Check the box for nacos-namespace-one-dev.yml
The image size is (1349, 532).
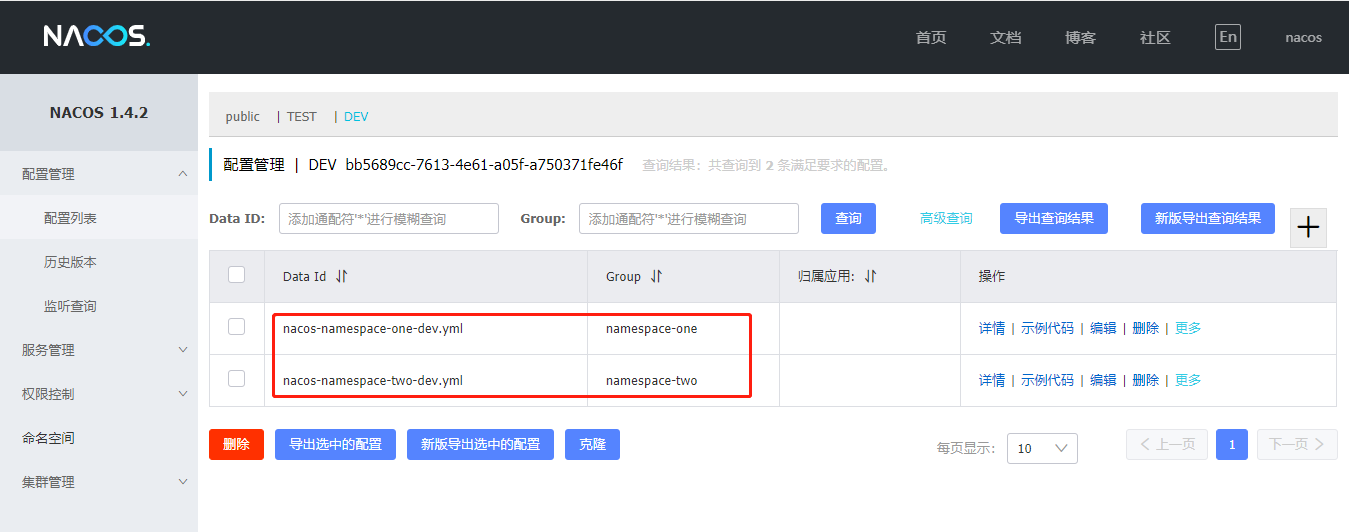click(237, 327)
